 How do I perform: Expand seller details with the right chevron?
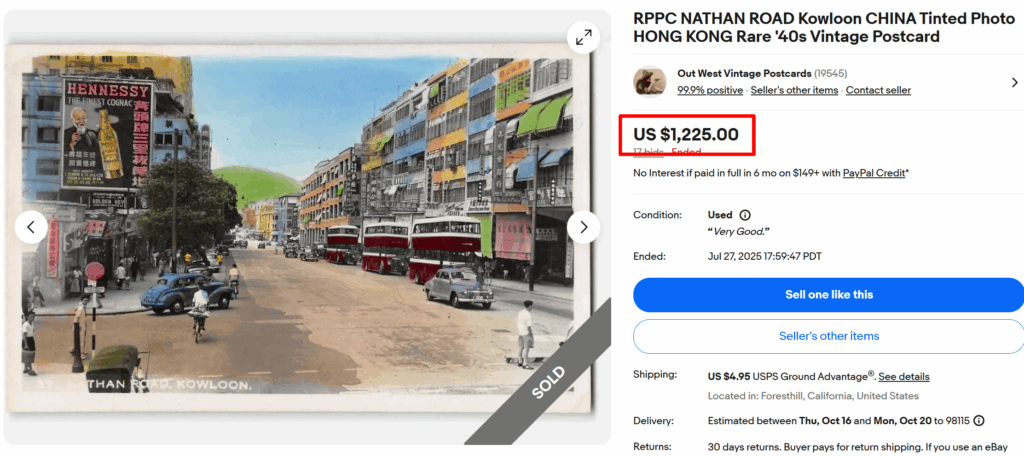coord(1015,83)
